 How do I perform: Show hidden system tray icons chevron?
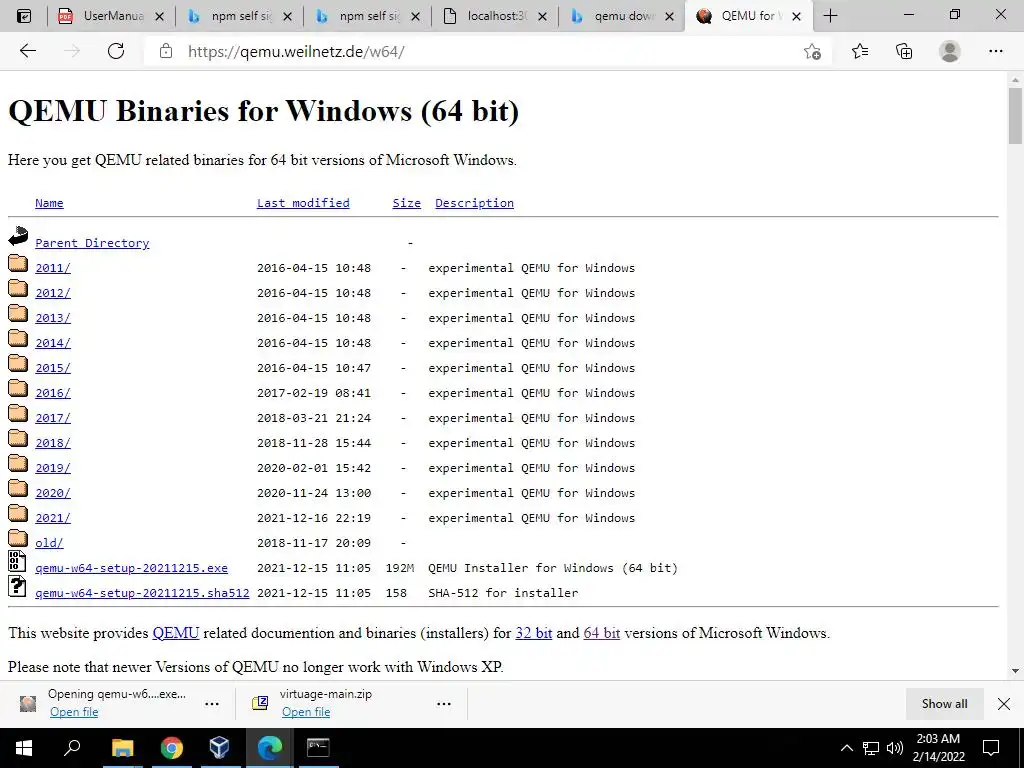(x=846, y=748)
